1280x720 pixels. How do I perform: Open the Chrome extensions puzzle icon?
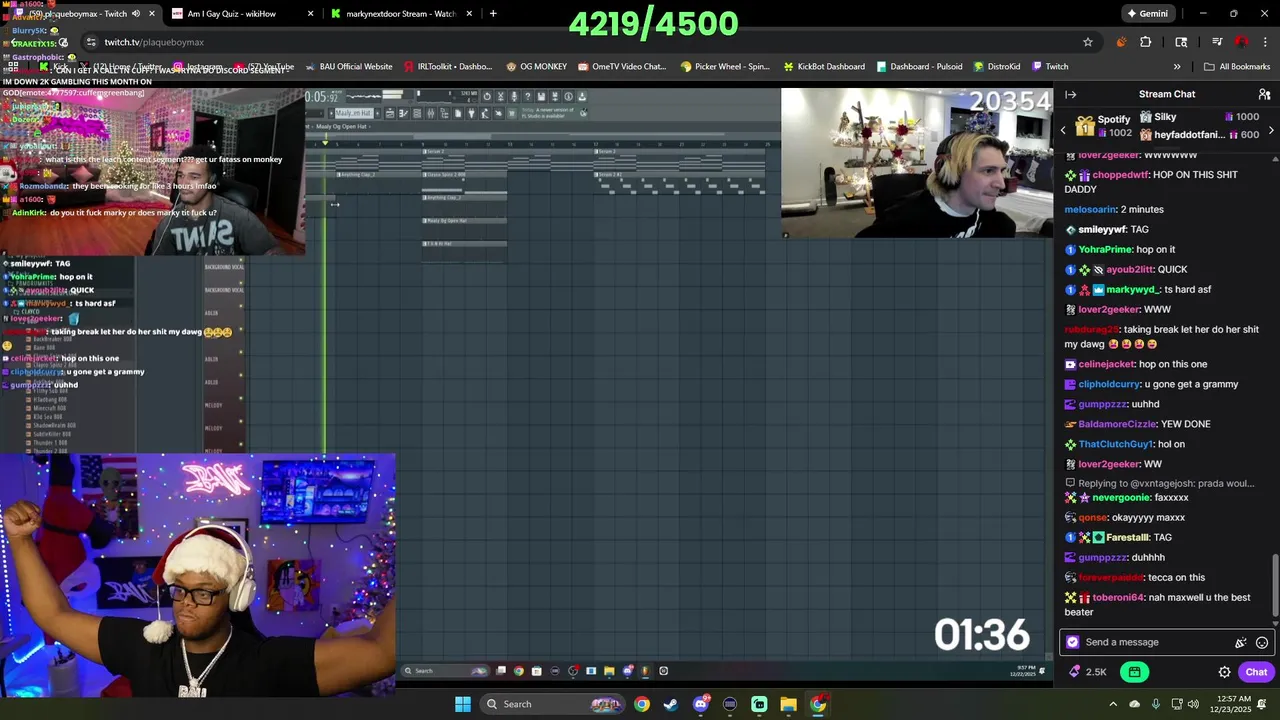coord(1146,42)
